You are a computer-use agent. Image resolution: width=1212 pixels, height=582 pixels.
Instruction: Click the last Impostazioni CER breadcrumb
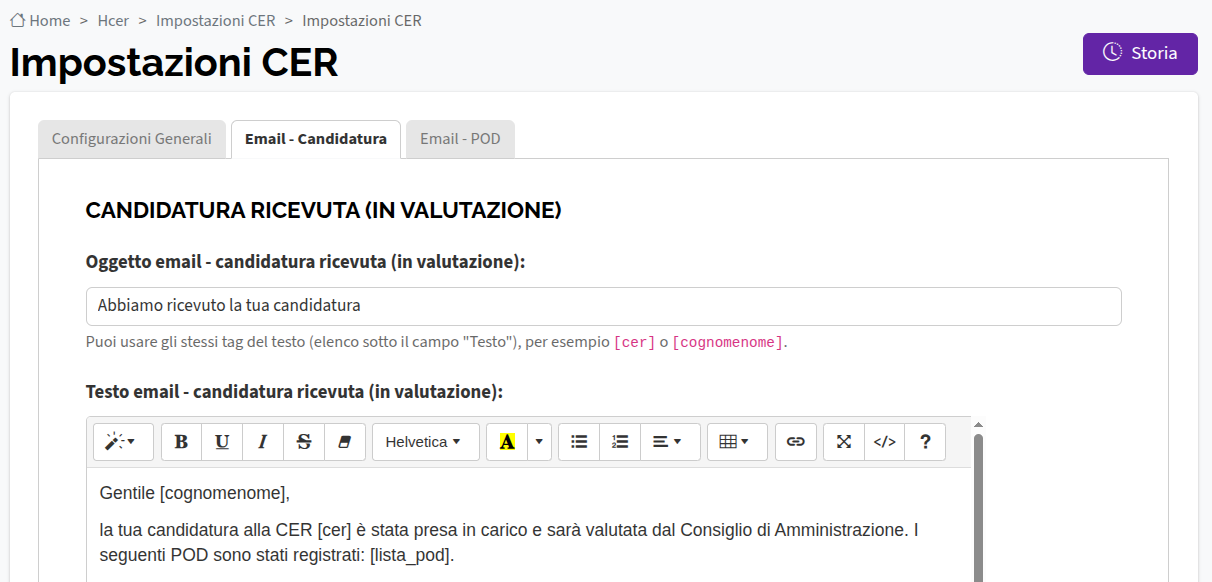click(362, 20)
